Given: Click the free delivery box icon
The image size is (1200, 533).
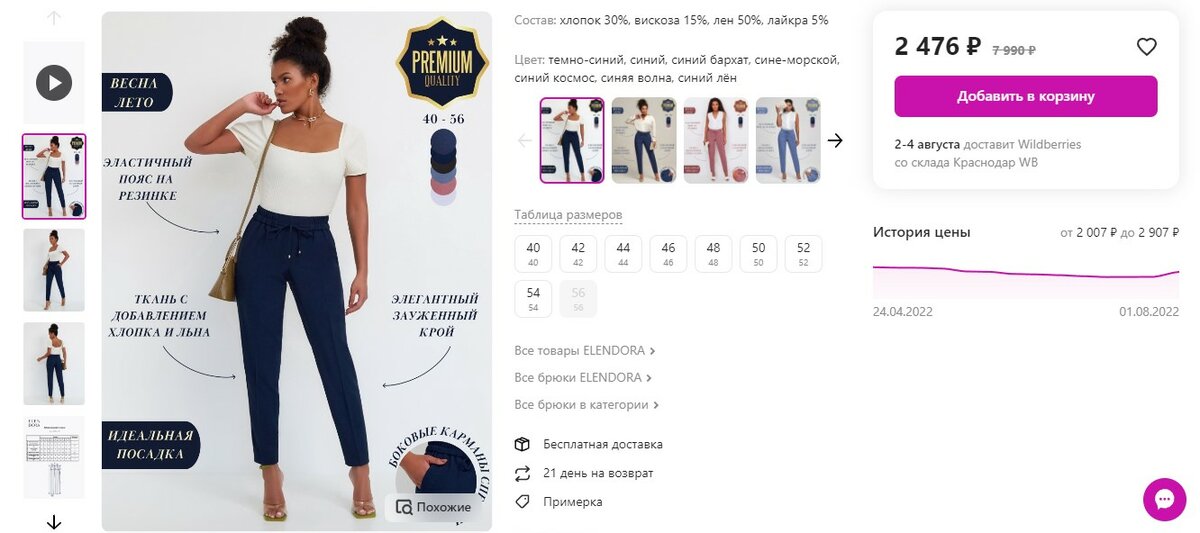Looking at the screenshot, I should 522,444.
